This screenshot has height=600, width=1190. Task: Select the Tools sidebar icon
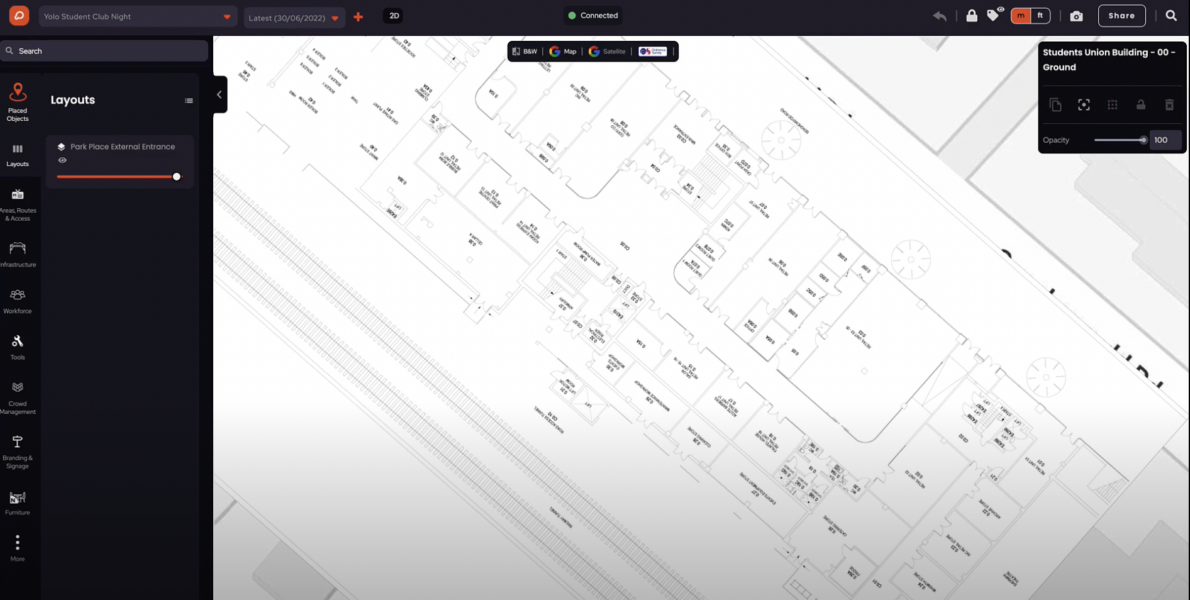tap(17, 347)
